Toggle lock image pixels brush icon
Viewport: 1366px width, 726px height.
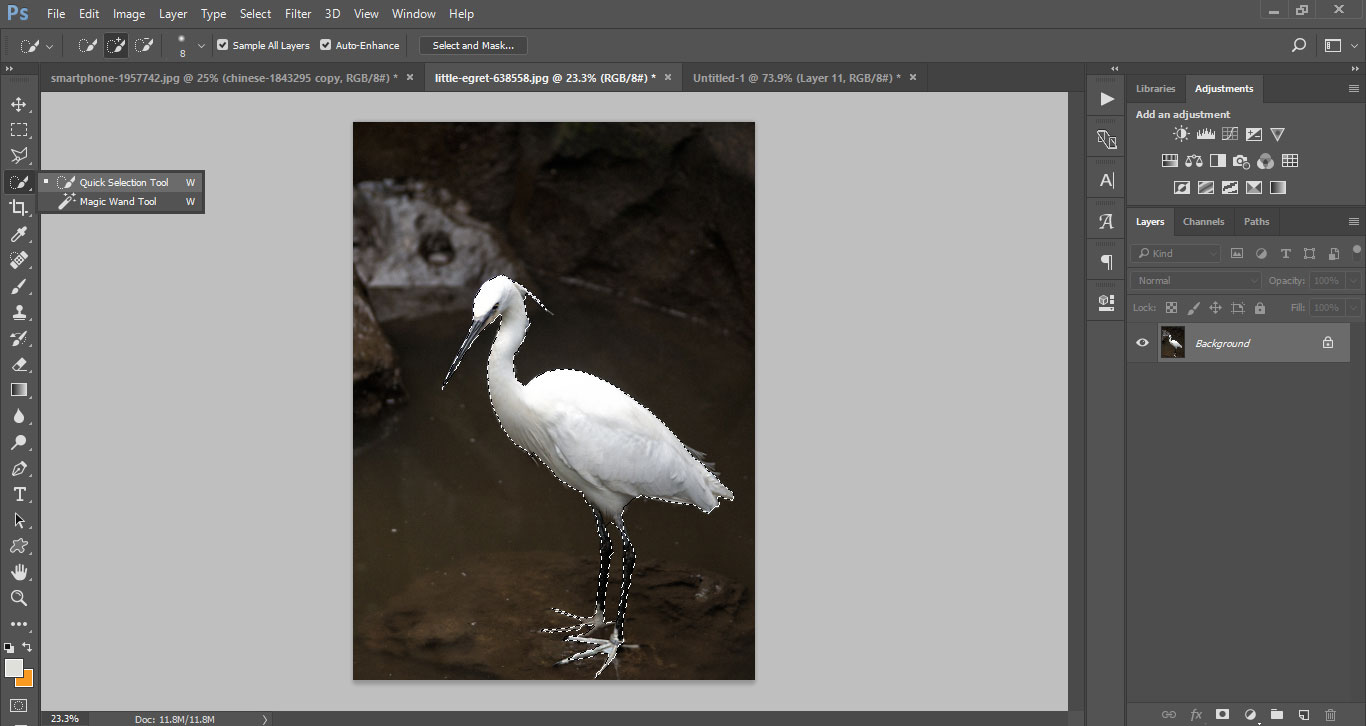(x=1193, y=308)
